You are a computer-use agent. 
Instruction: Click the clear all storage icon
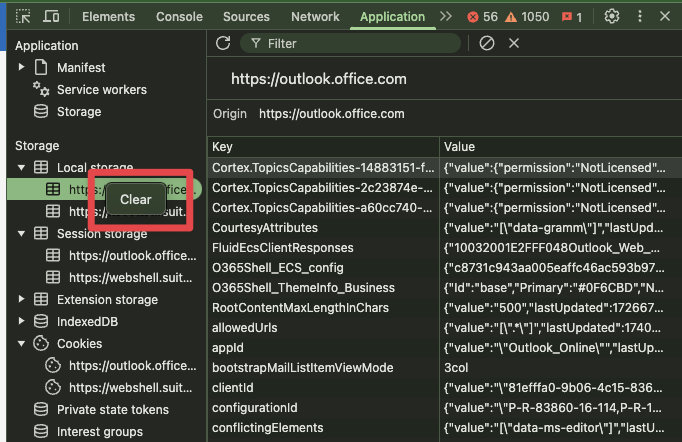click(x=487, y=43)
